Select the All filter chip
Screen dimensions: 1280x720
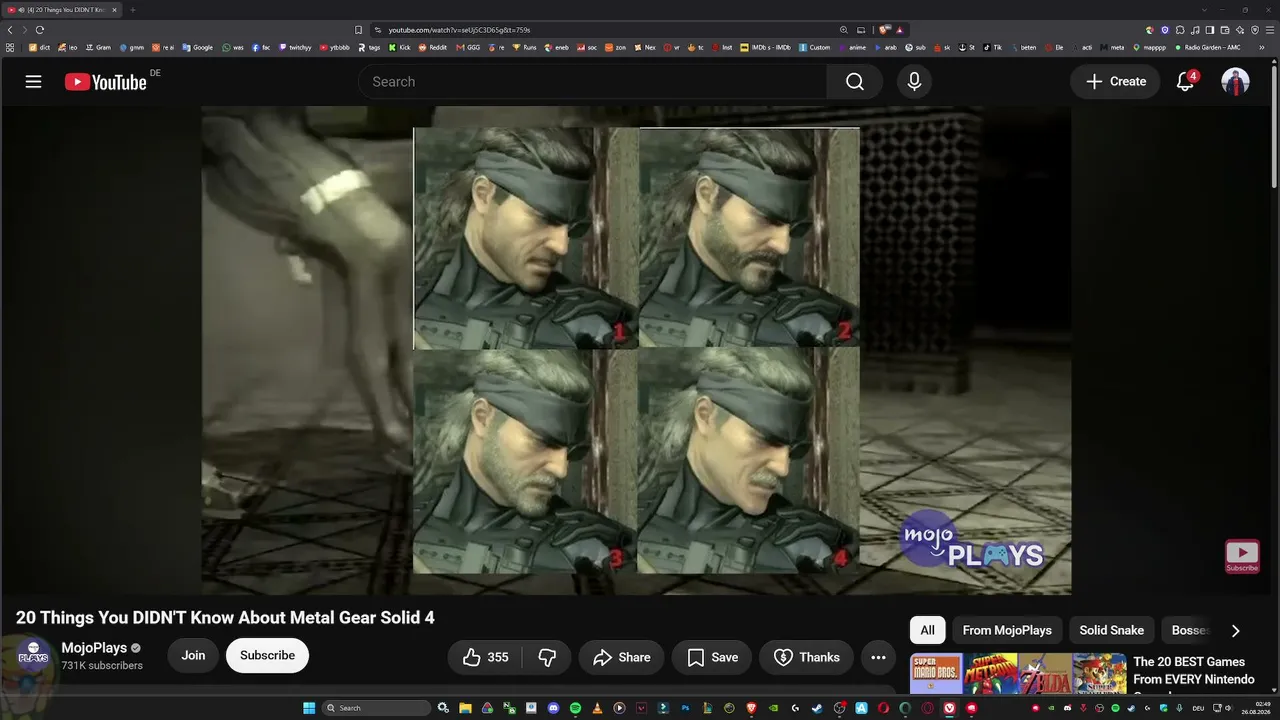tap(927, 630)
